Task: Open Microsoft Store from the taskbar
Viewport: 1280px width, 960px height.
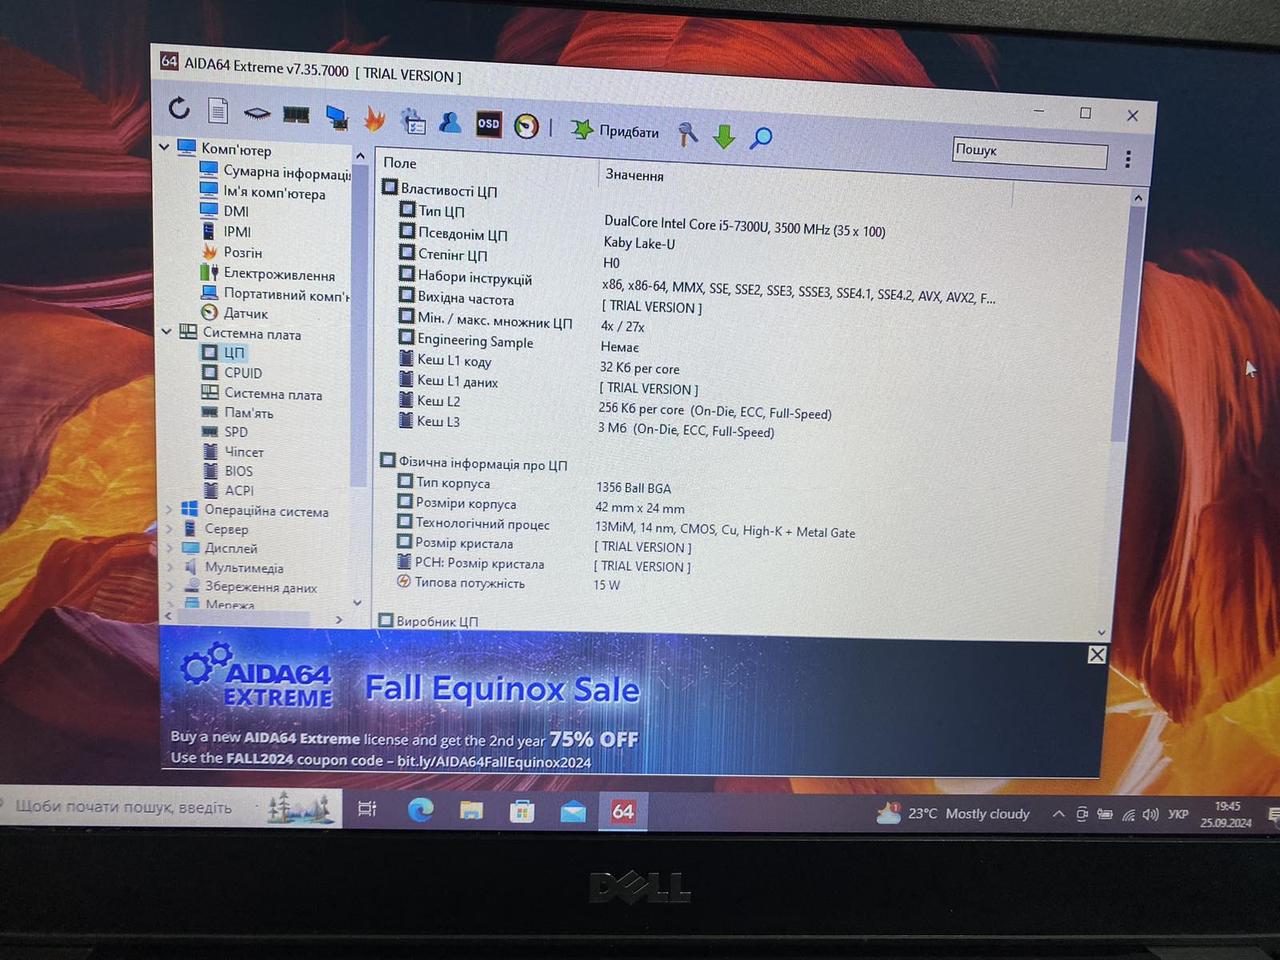Action: (522, 811)
